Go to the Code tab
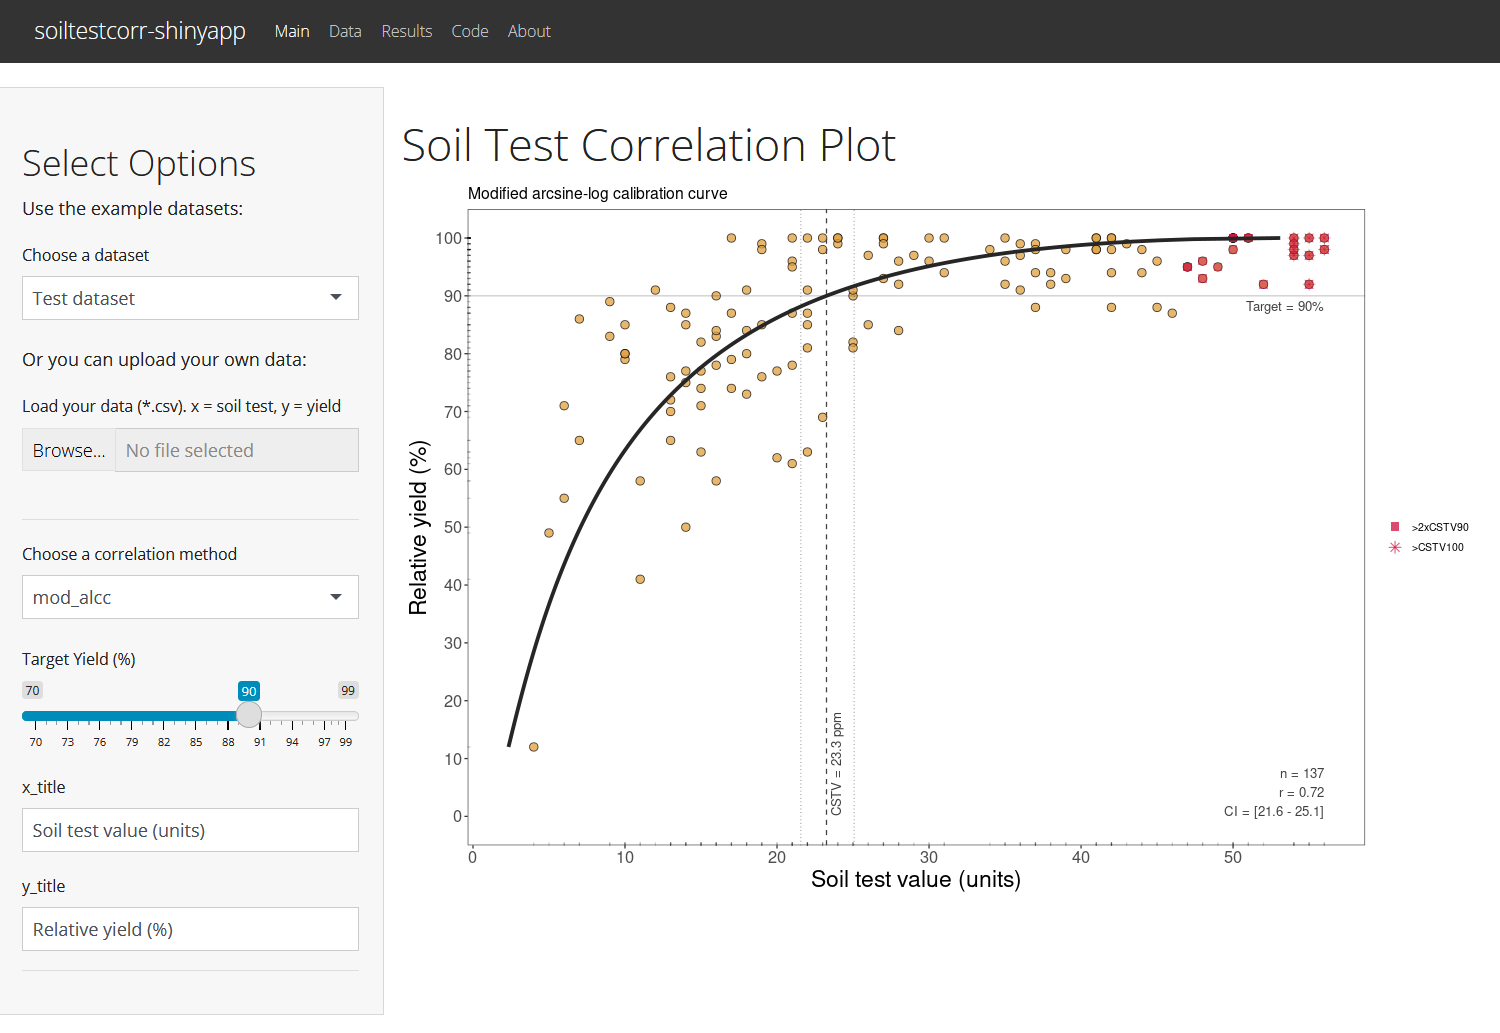 coord(469,31)
